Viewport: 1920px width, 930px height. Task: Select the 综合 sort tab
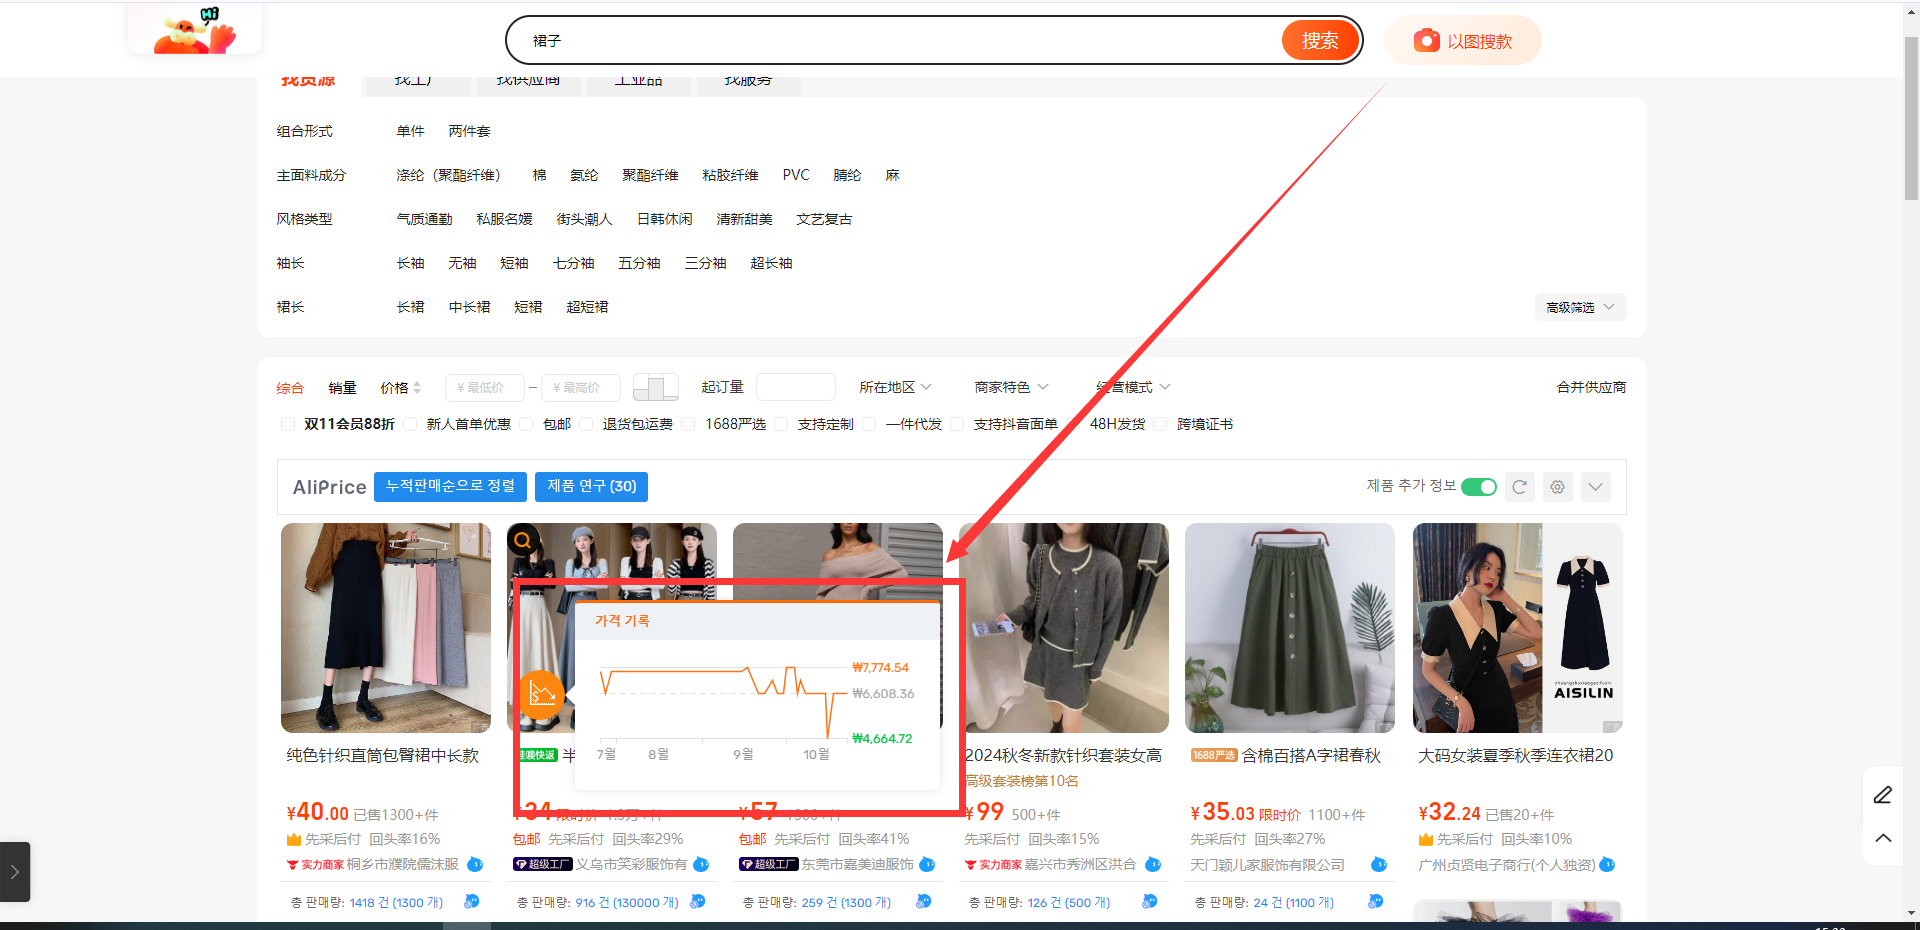(290, 388)
